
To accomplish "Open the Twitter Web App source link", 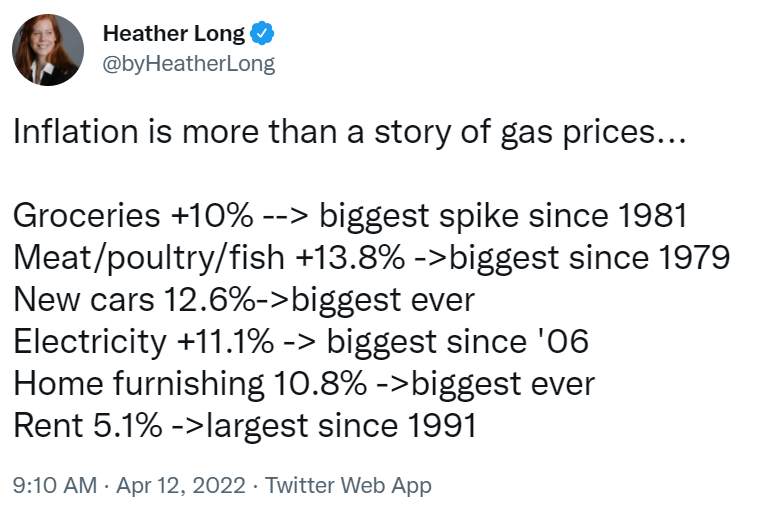I will tap(347, 486).
